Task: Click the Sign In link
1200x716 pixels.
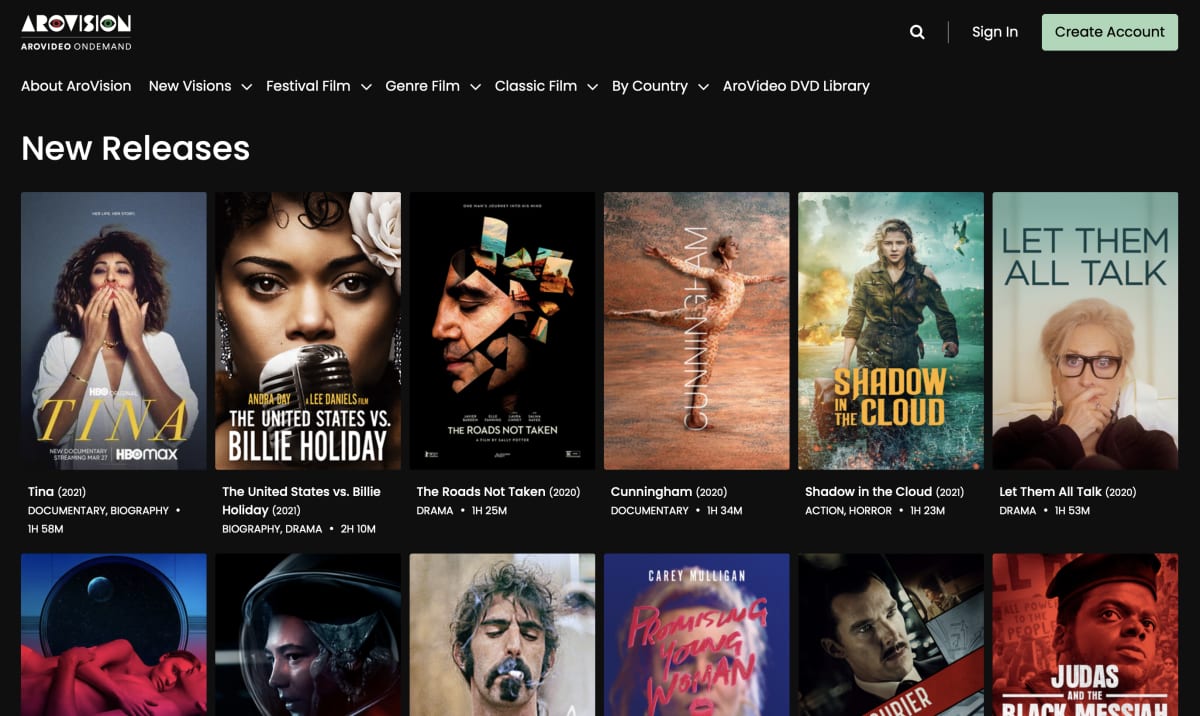Action: (995, 32)
